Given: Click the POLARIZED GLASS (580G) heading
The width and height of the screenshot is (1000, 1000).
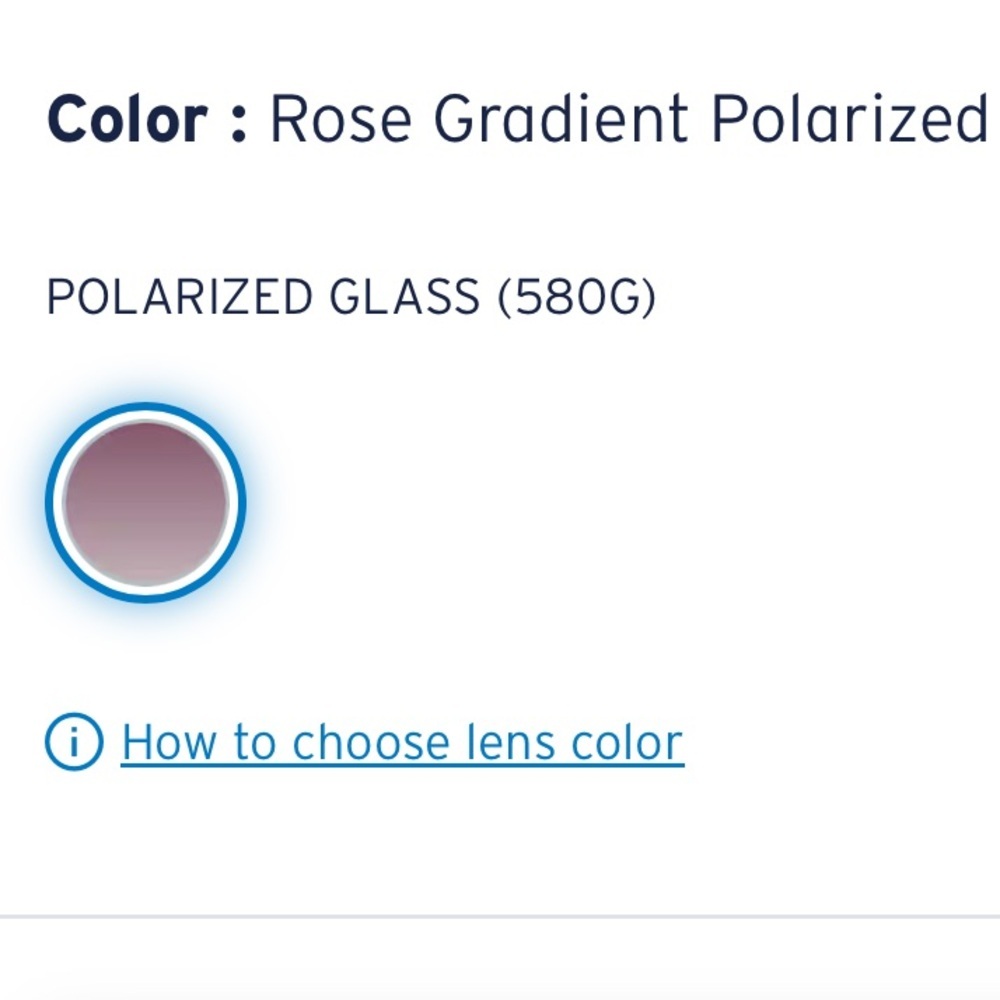Looking at the screenshot, I should (350, 295).
